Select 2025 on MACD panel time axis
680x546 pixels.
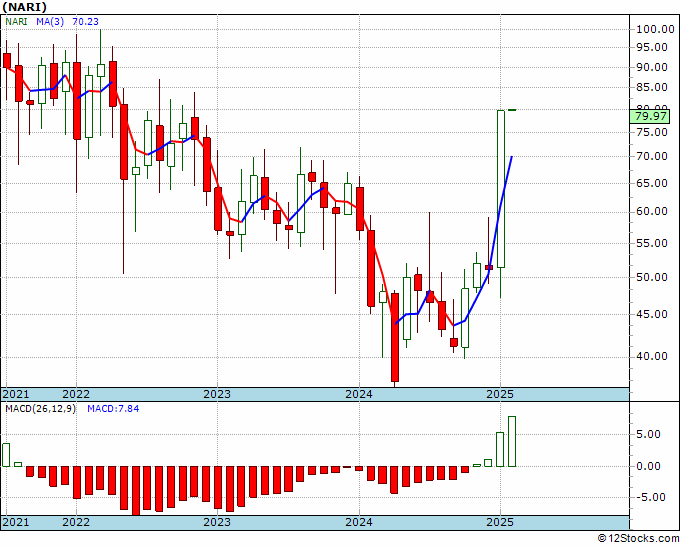[x=500, y=522]
